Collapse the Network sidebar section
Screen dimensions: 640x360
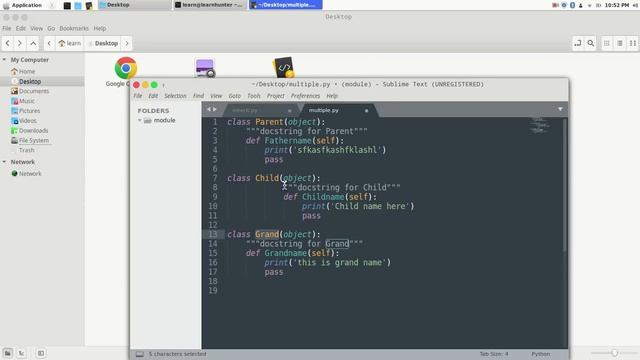[4, 162]
